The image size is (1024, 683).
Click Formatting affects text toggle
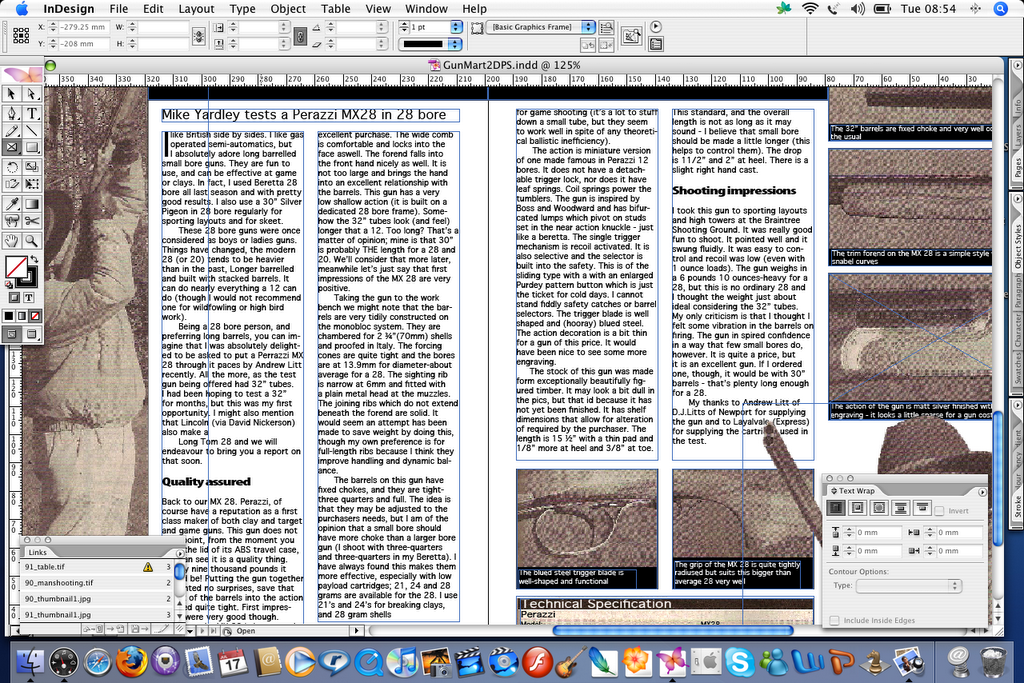point(29,298)
